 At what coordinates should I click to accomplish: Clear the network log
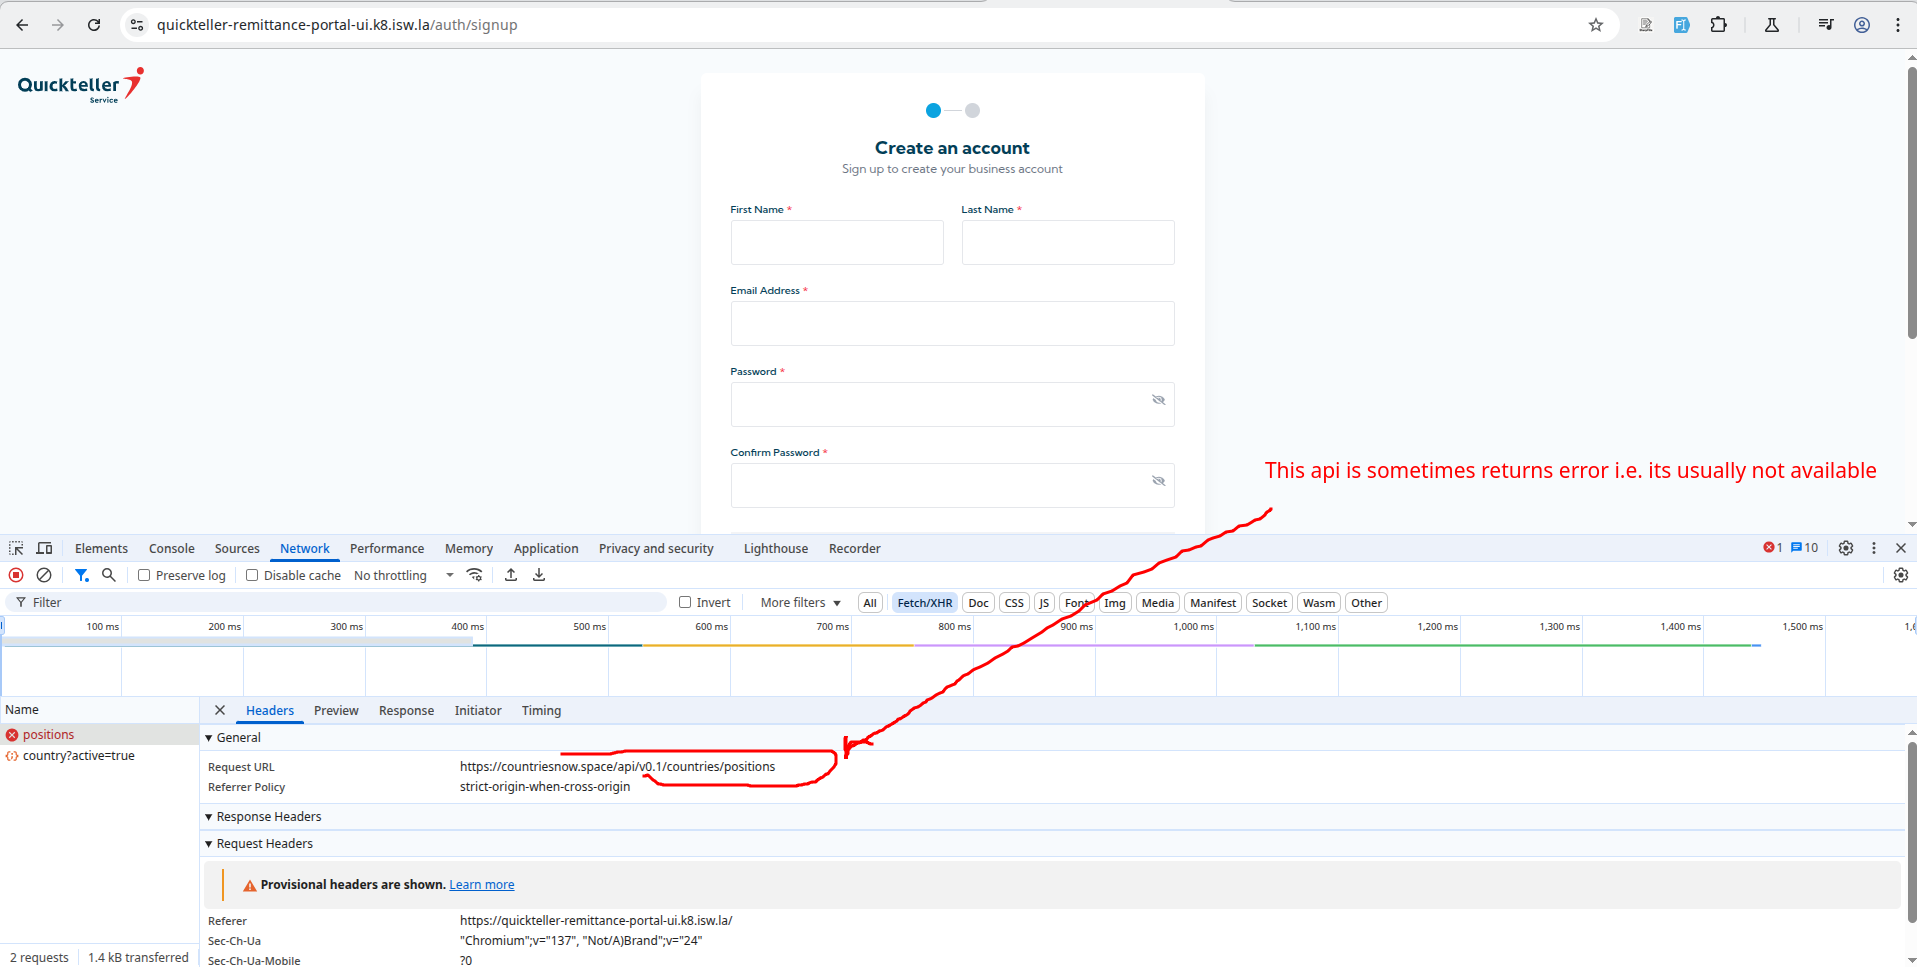[x=44, y=575]
